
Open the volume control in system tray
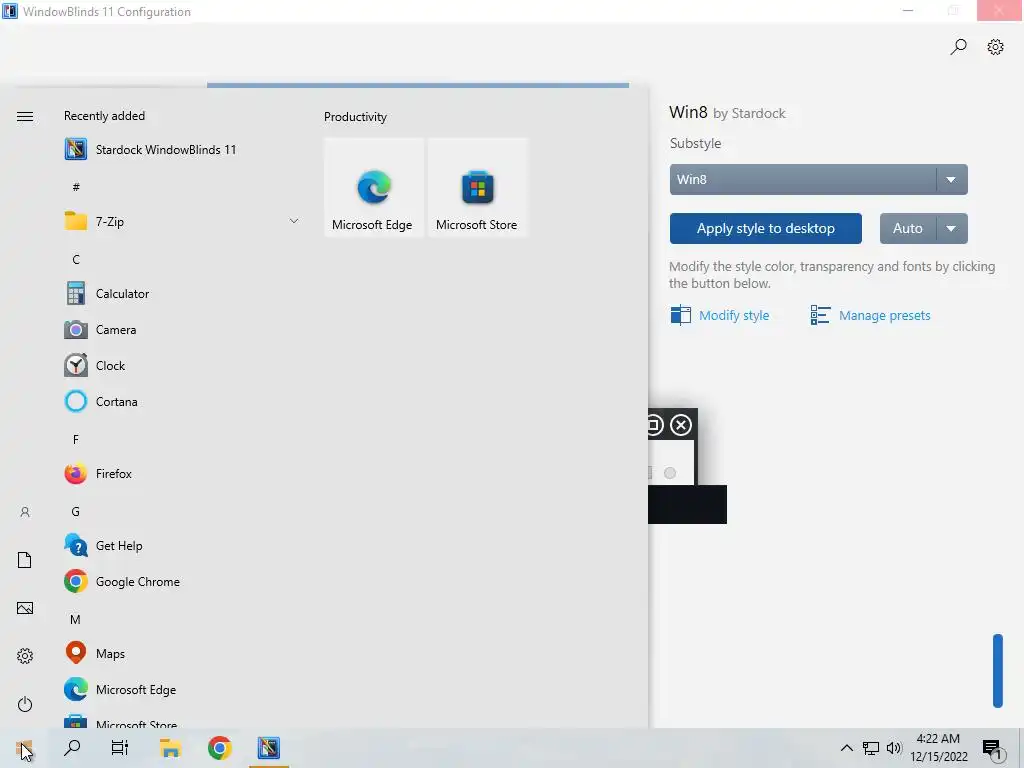[x=894, y=748]
